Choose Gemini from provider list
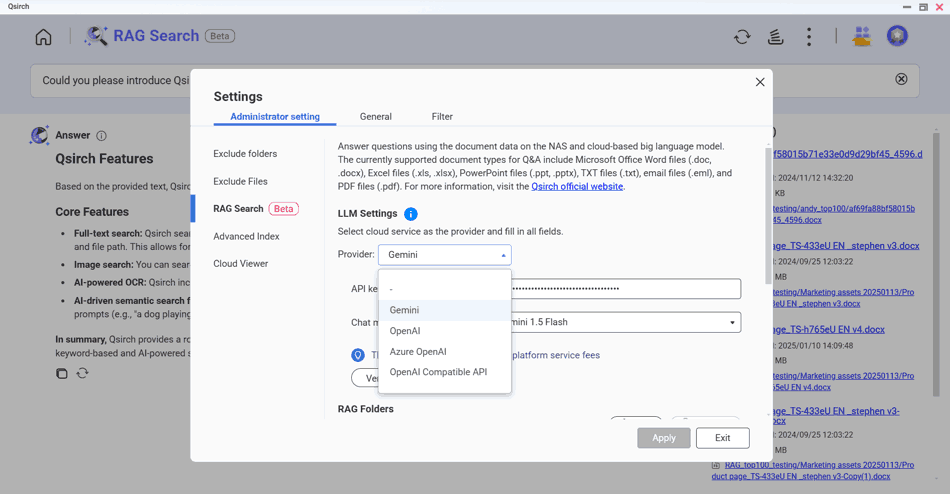950x494 pixels. pyautogui.click(x=445, y=310)
